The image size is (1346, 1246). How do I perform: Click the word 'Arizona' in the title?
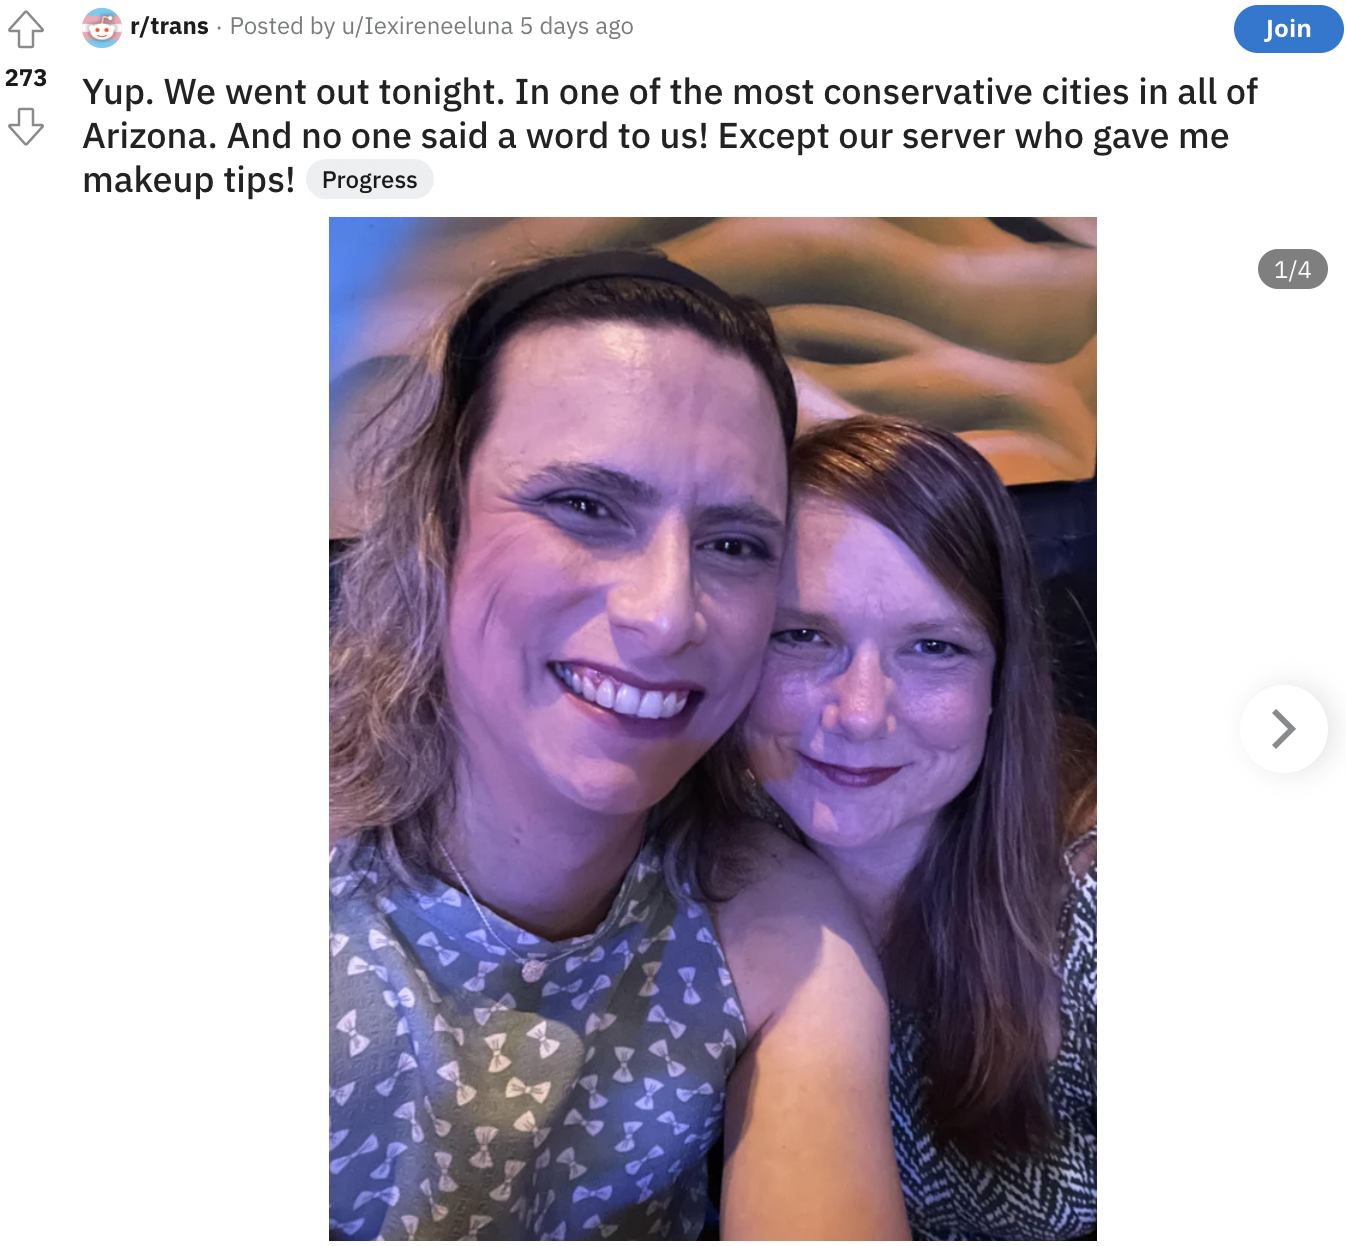(149, 136)
